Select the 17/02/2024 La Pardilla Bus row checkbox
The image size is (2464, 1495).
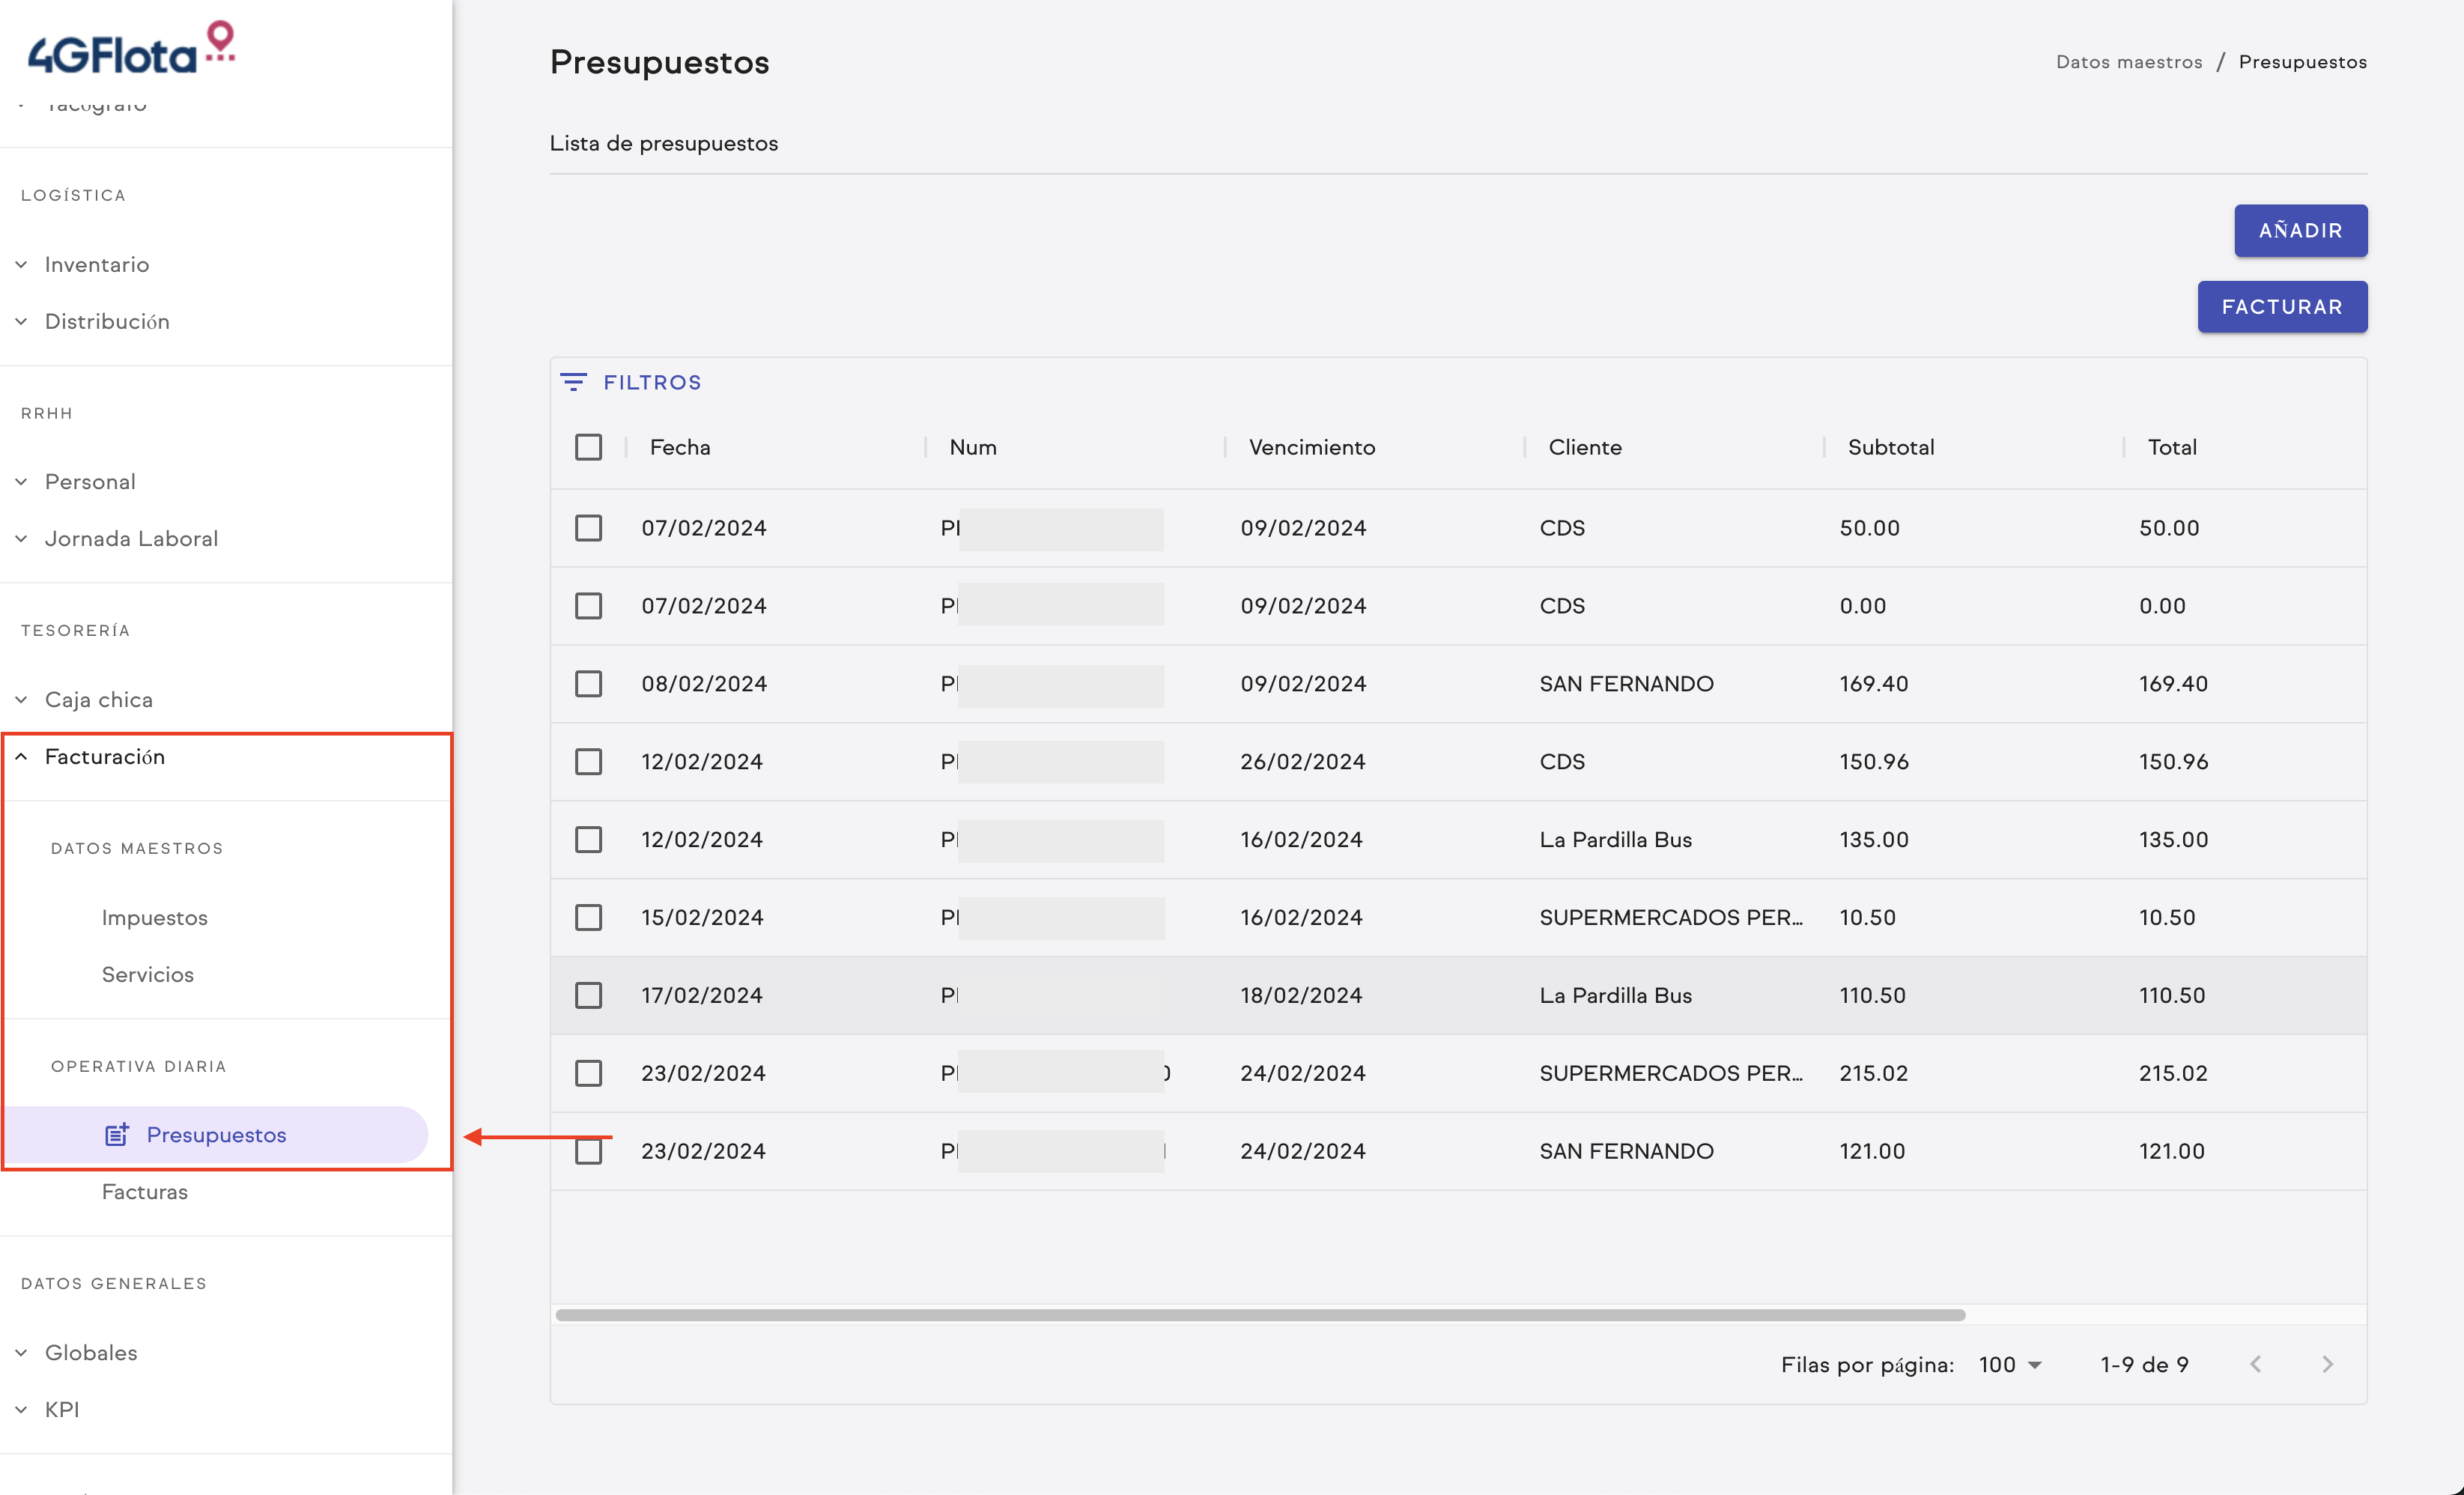588,995
